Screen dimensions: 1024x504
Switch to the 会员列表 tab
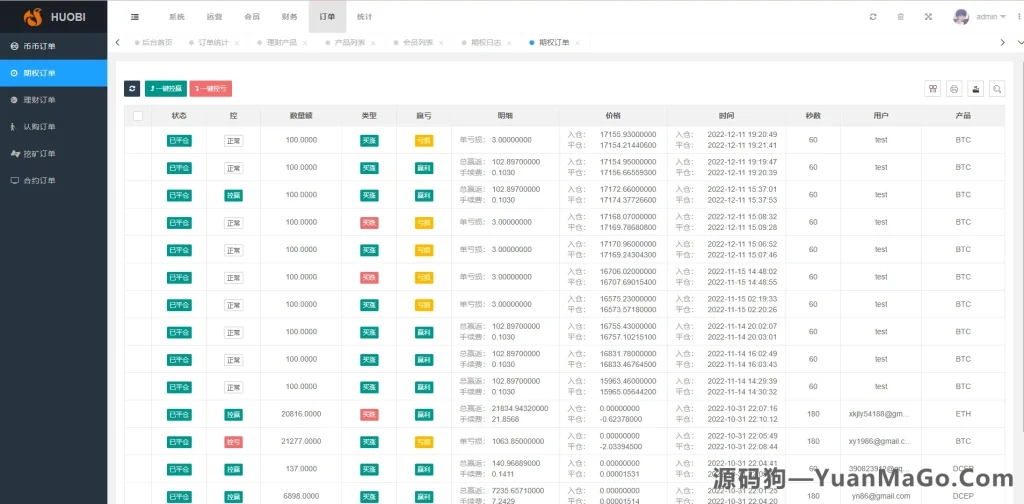pyautogui.click(x=418, y=42)
